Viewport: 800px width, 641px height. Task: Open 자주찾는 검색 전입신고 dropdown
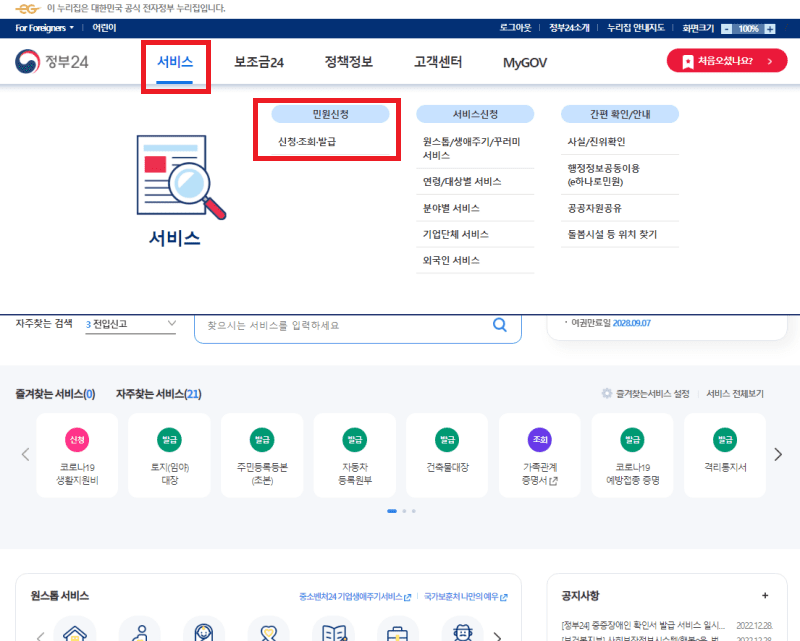[x=131, y=324]
